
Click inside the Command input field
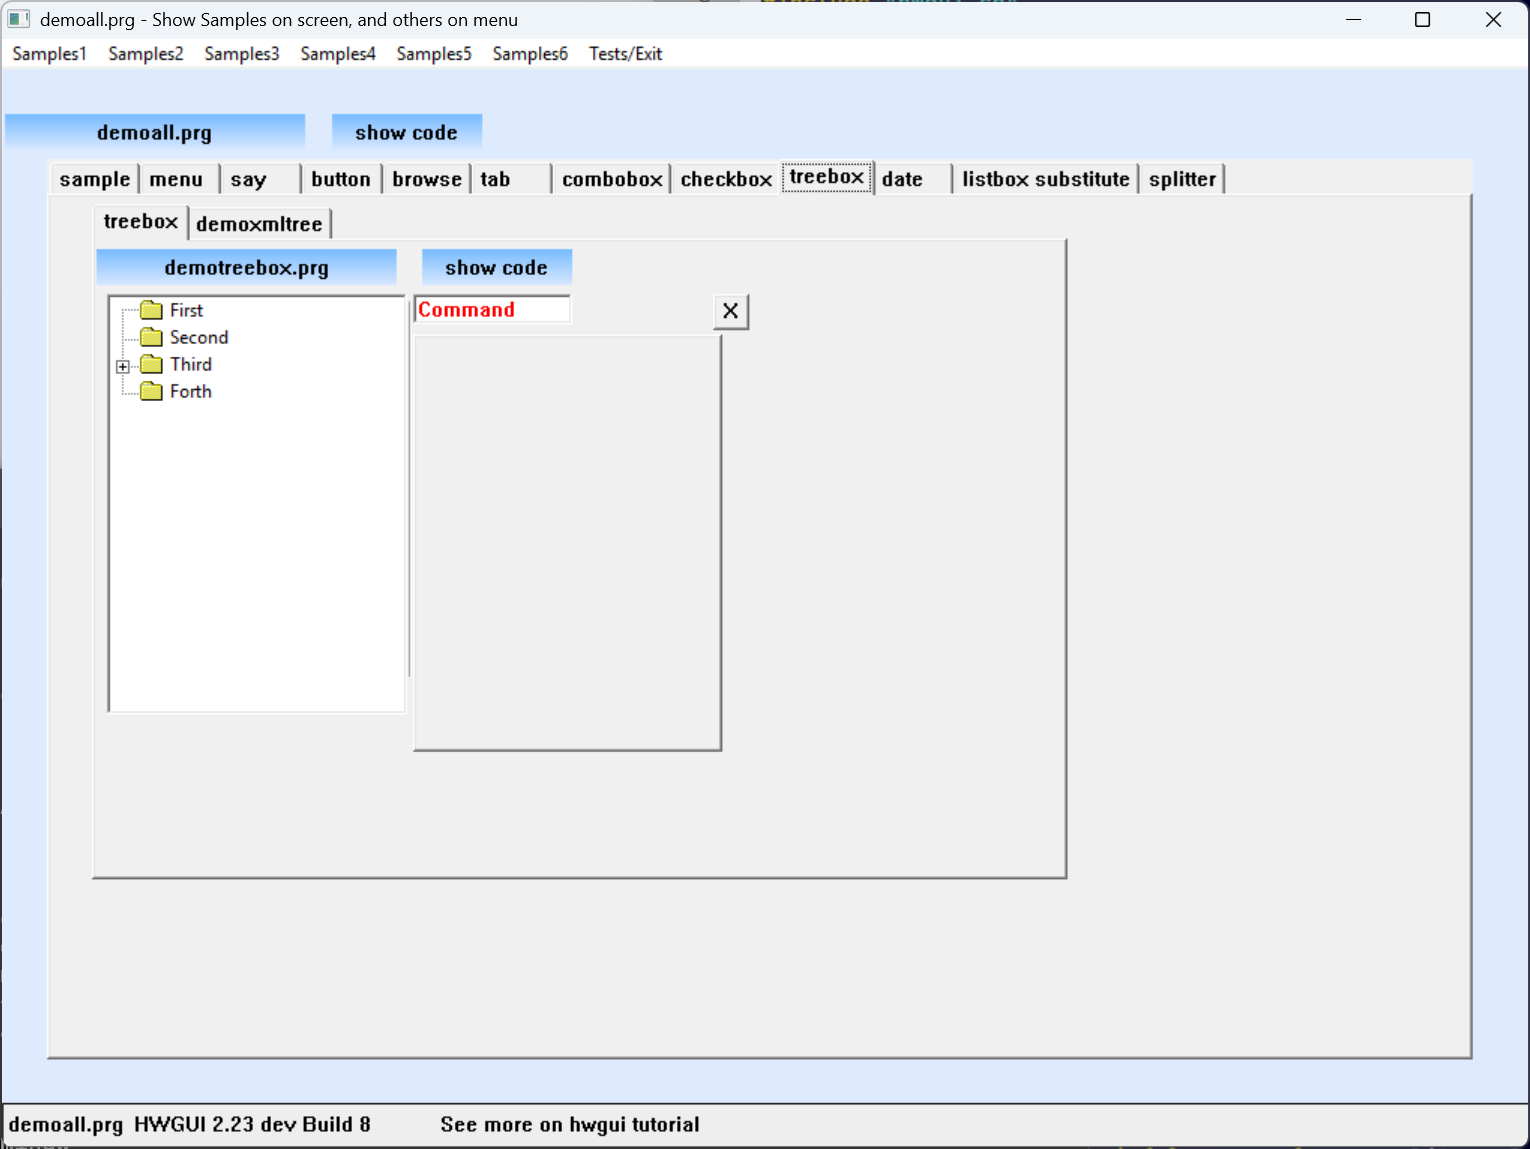492,310
